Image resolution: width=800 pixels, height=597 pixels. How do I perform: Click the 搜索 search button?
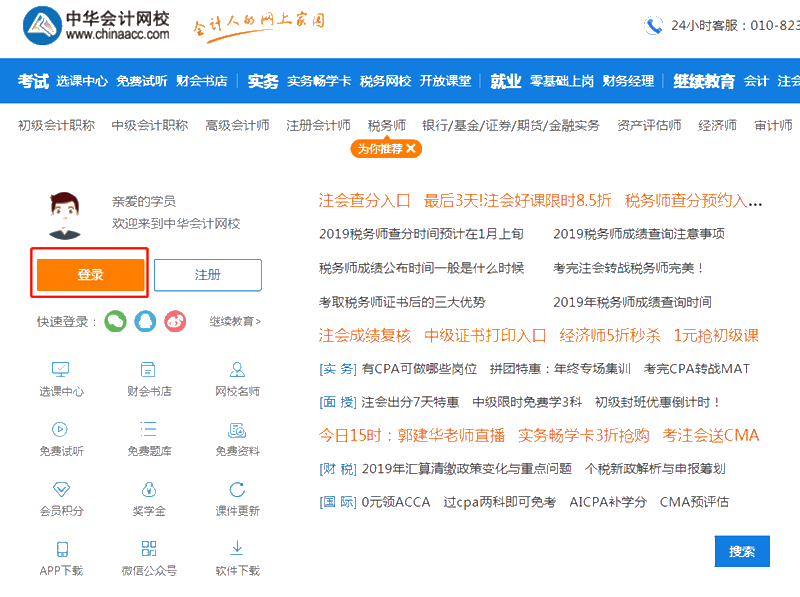pos(743,551)
